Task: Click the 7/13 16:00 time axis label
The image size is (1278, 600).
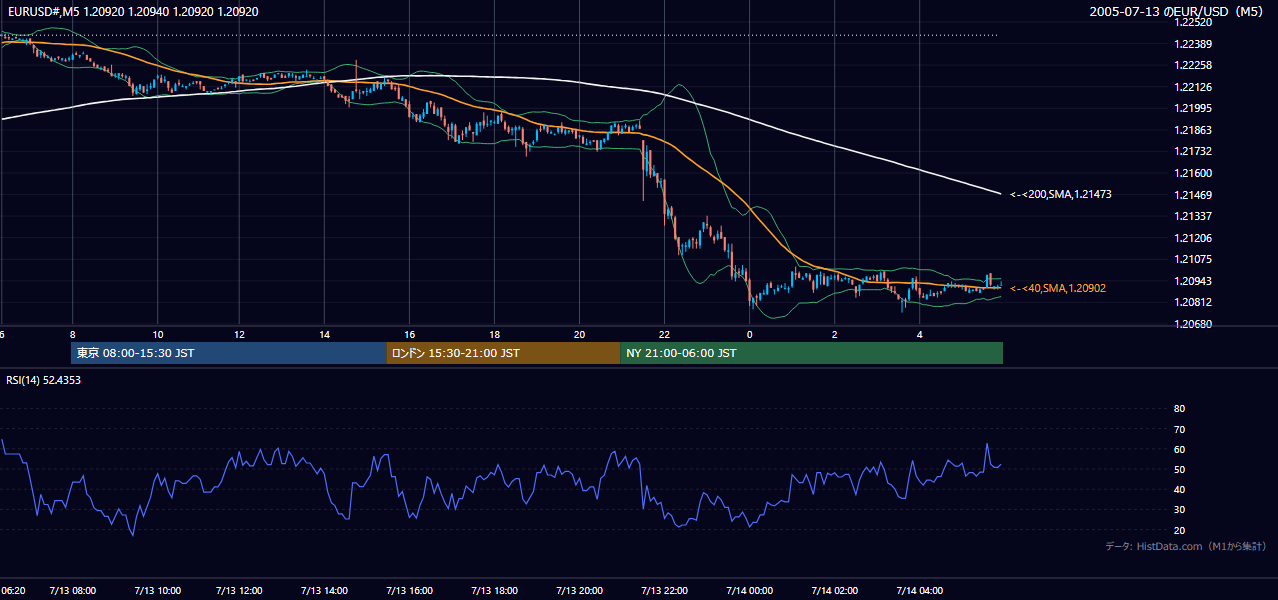Action: 409,591
